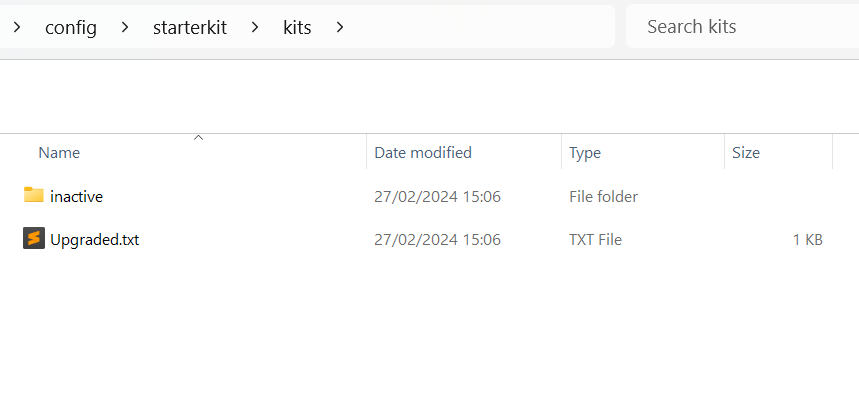Screen dimensions: 859x414
Task: Click the inactive folder name
Action: click(76, 196)
